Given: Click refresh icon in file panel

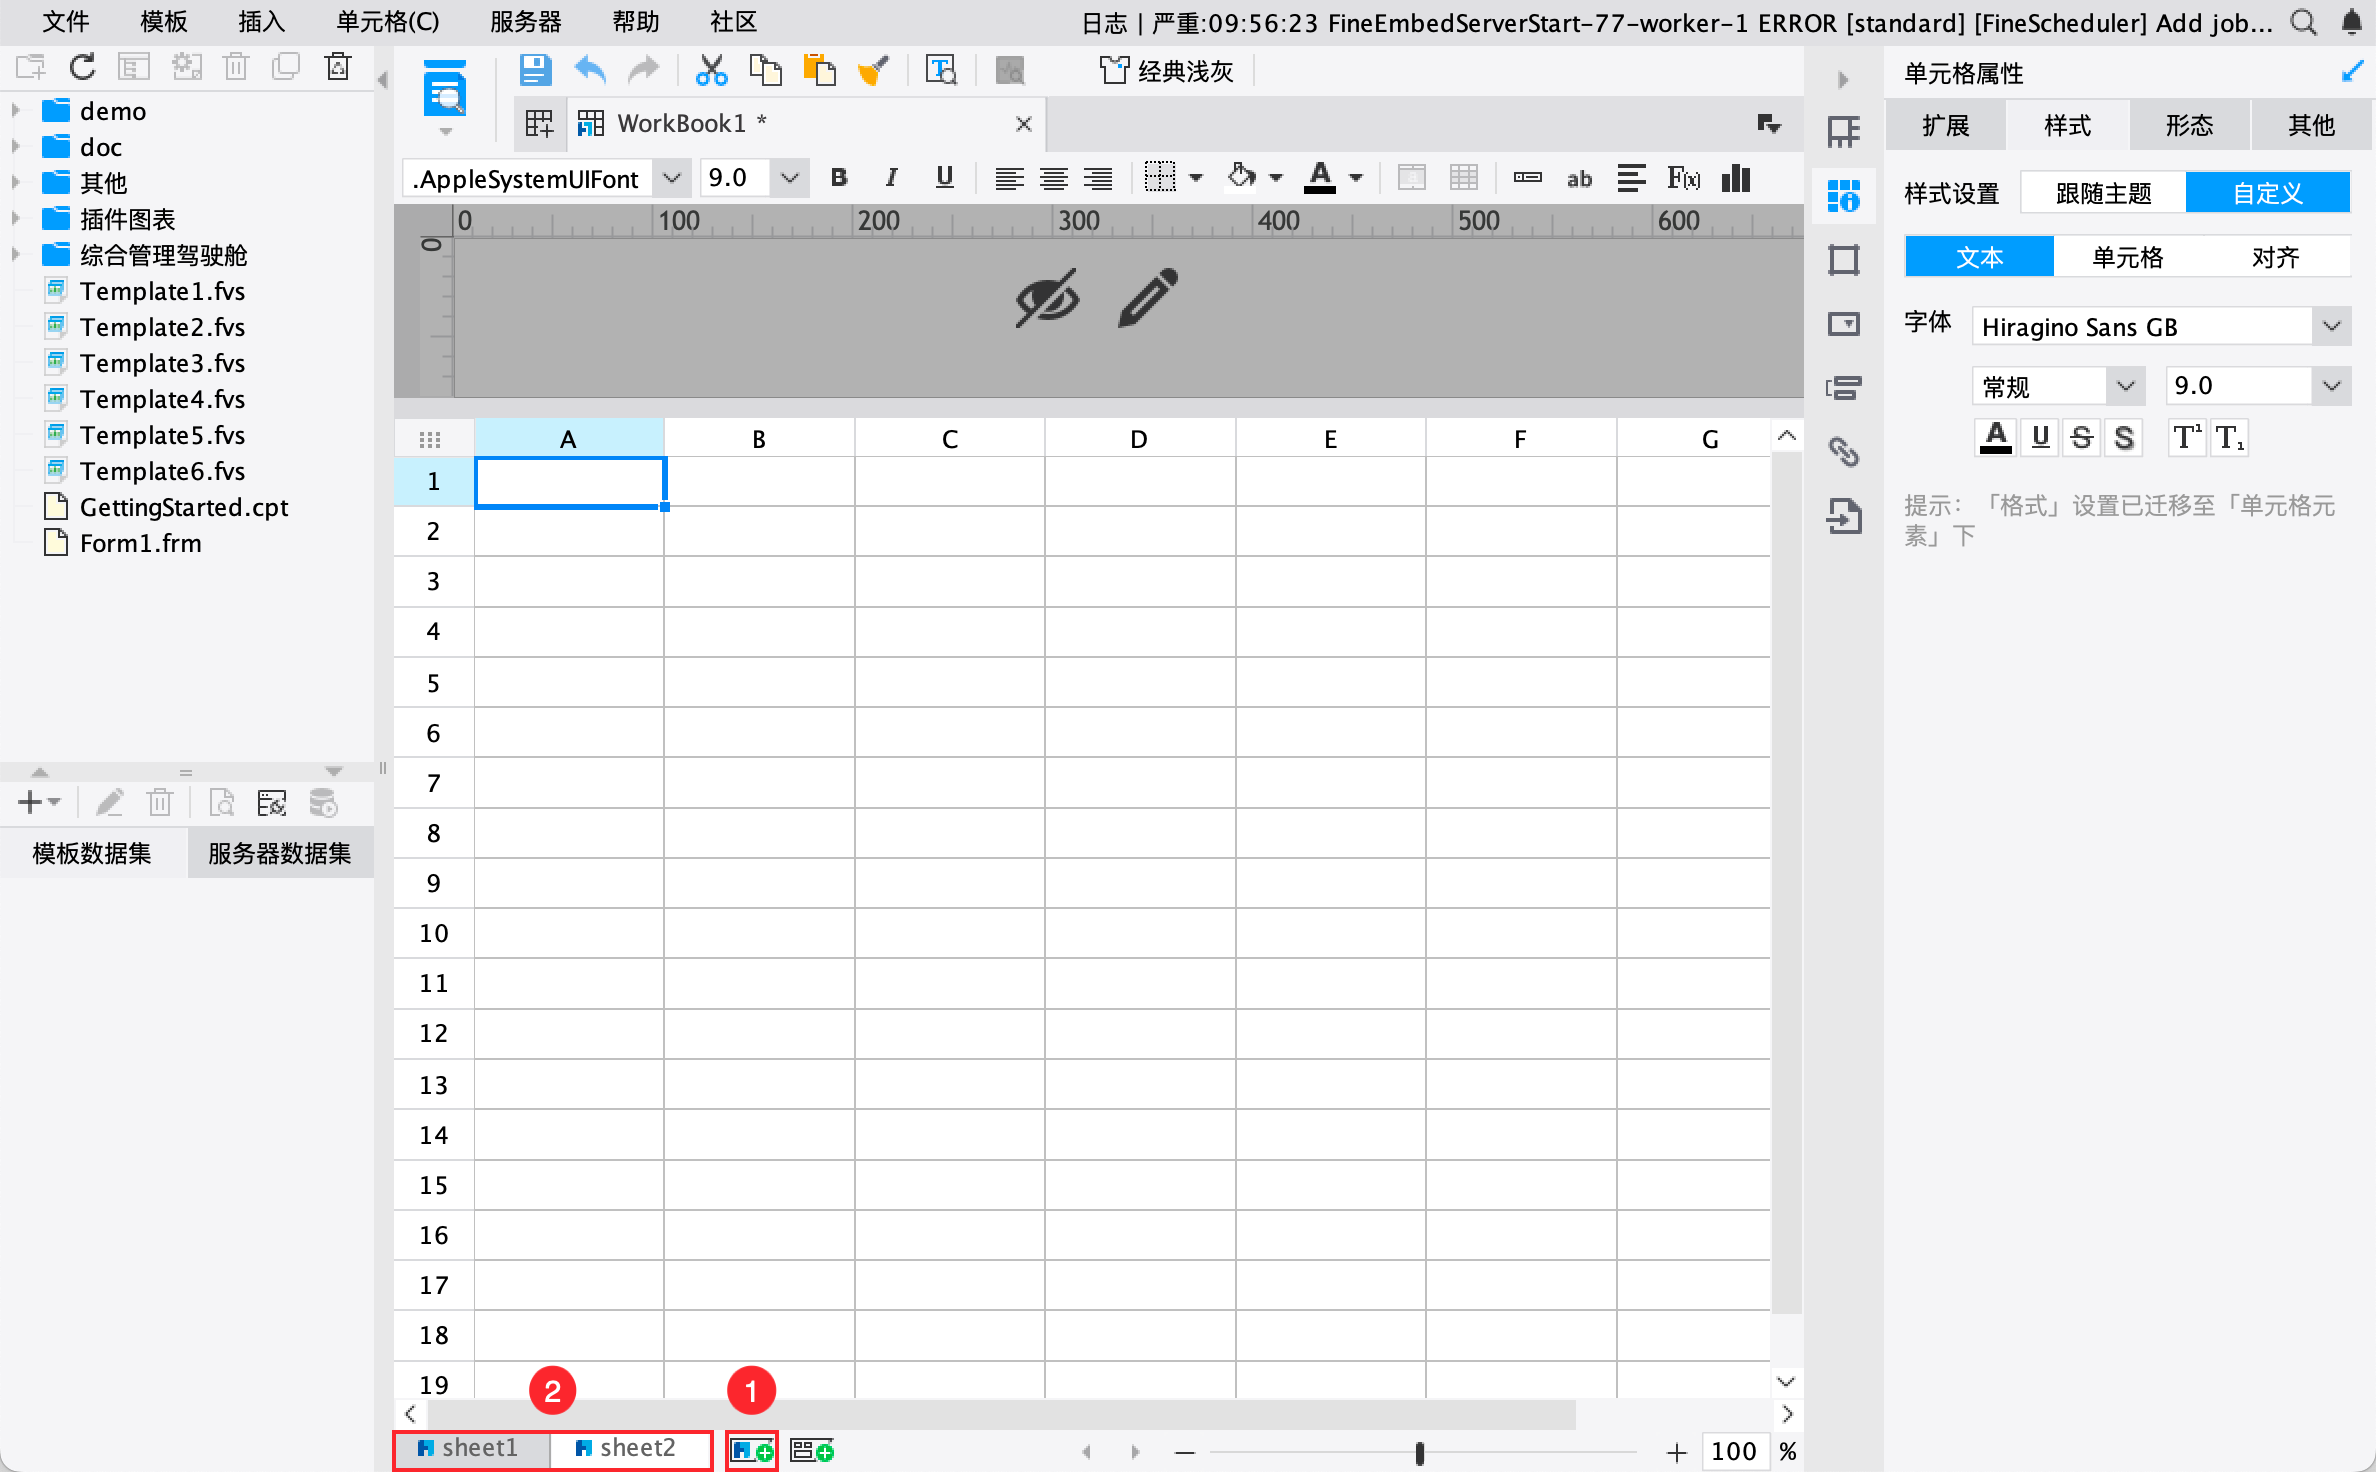Looking at the screenshot, I should [82, 67].
